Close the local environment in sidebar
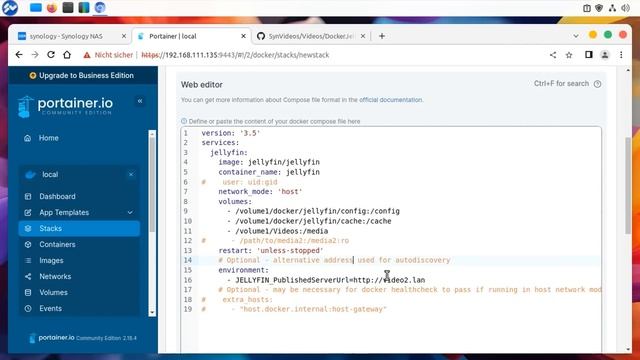The width and height of the screenshot is (640, 360). [131, 175]
